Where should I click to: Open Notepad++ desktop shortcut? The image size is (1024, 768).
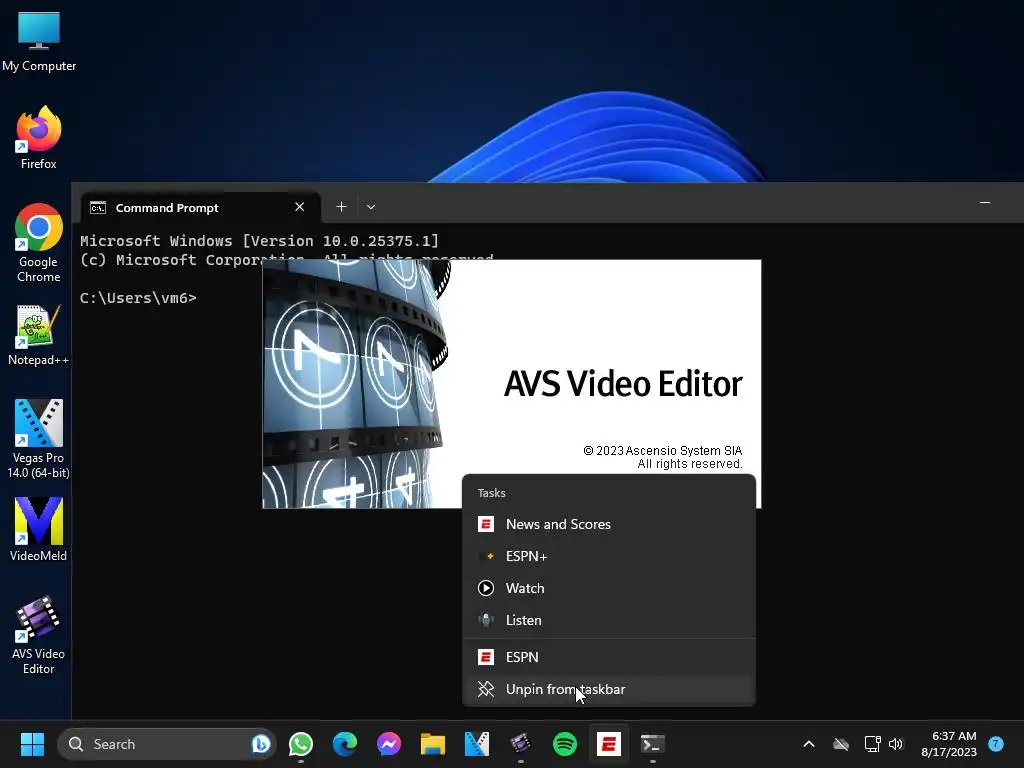(39, 335)
